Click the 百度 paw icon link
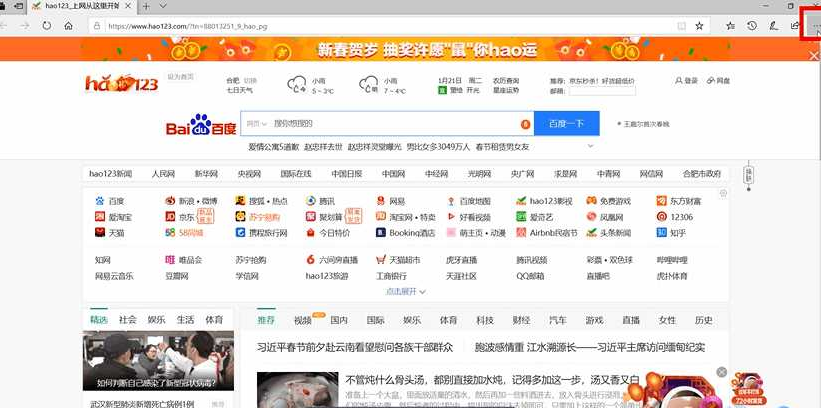Screen dimensions: 821x408 pyautogui.click(x=100, y=201)
